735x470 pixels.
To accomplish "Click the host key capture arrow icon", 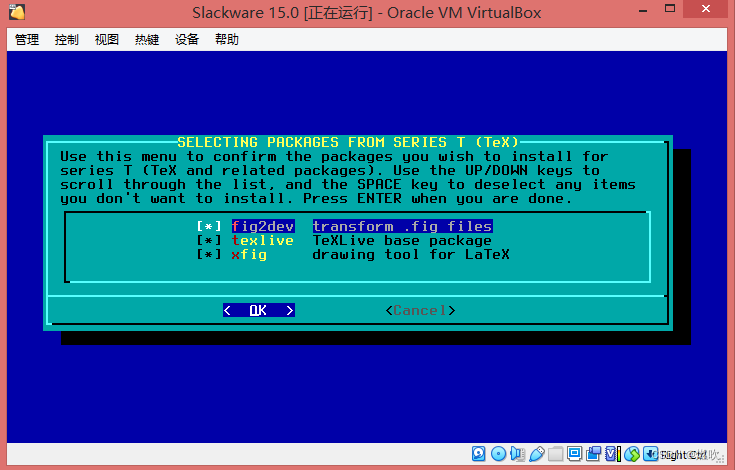I will click(651, 454).
